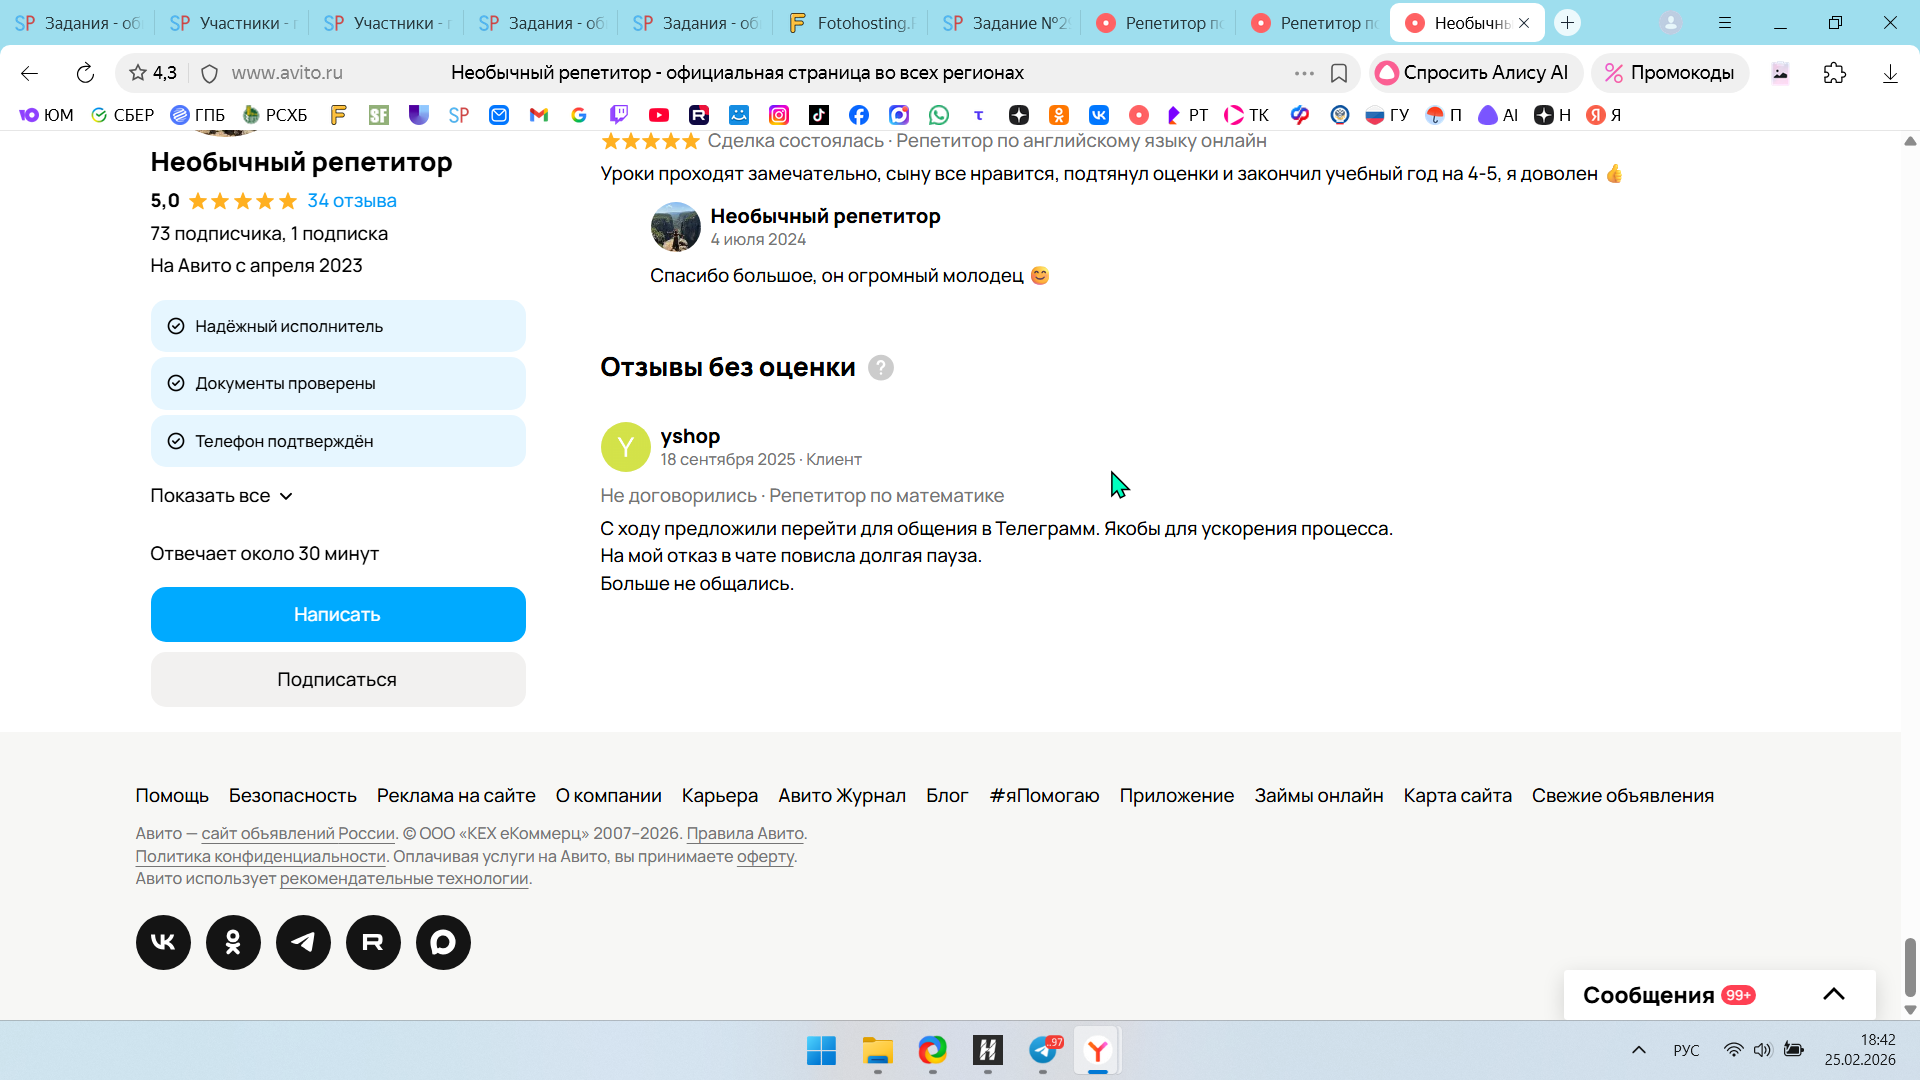Viewport: 1920px width, 1080px height.
Task: Open the Rutube footer icon
Action: click(373, 942)
